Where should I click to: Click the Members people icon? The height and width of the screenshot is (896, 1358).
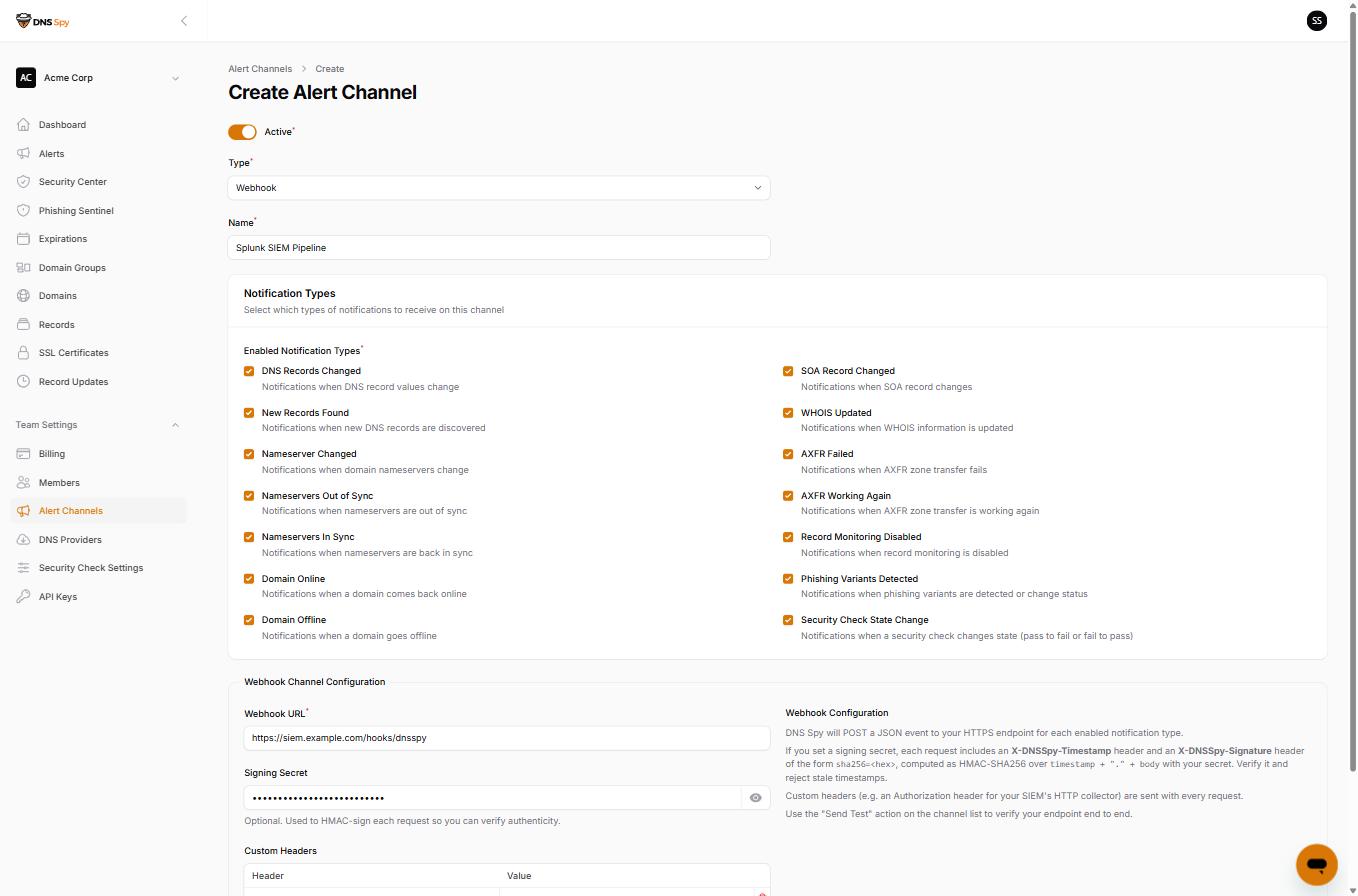click(24, 483)
